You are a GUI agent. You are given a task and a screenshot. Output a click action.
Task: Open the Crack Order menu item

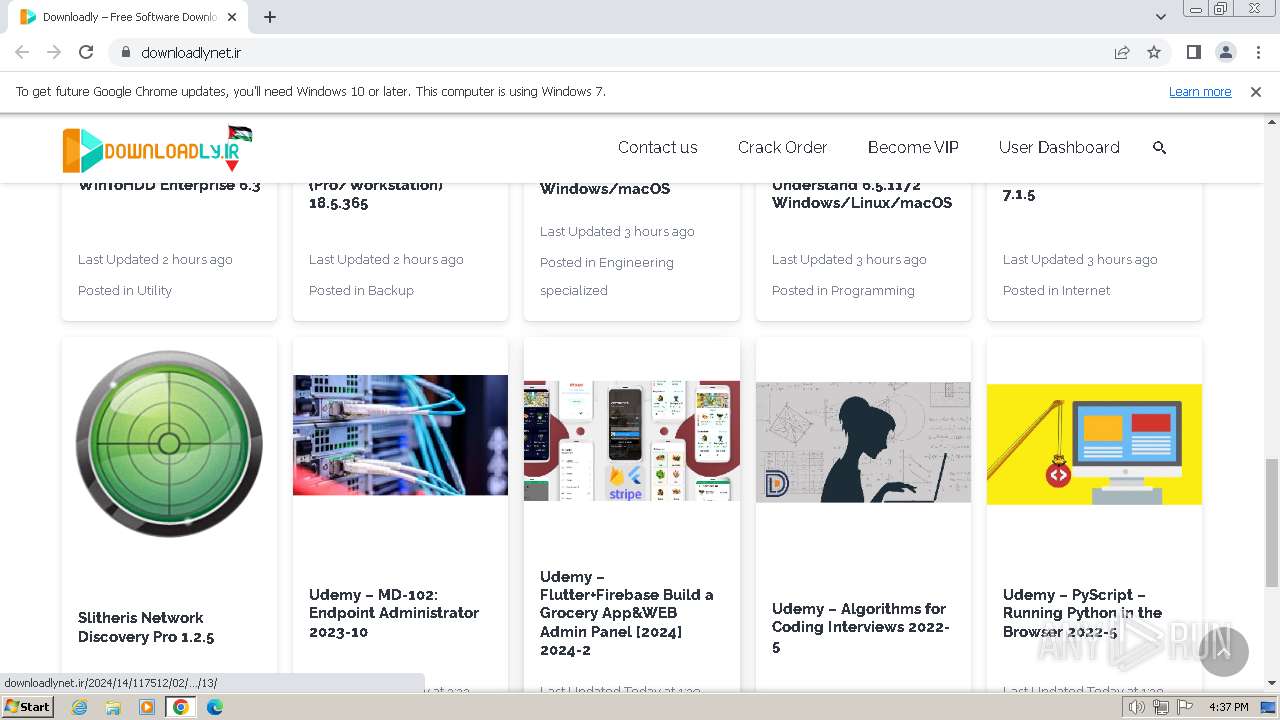pyautogui.click(x=782, y=147)
